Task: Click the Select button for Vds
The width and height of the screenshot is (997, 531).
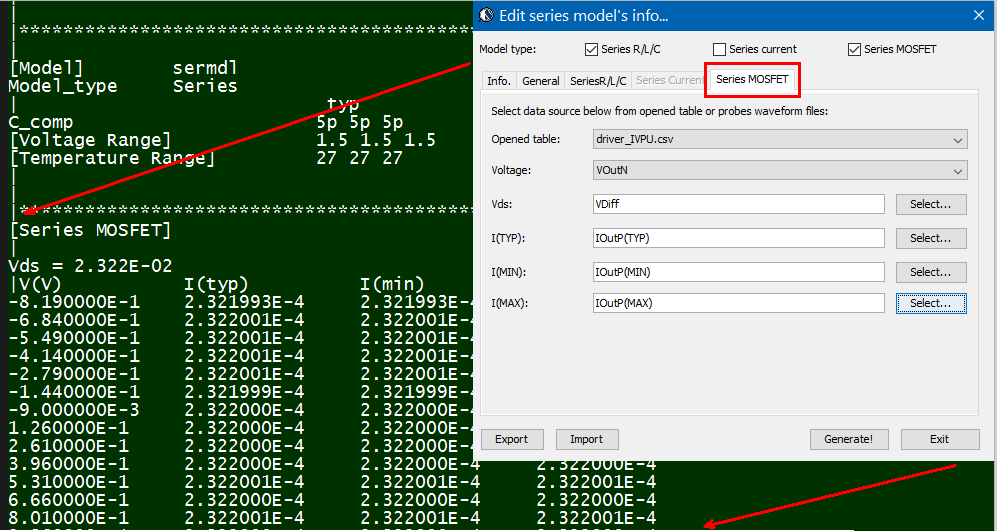Action: click(931, 204)
